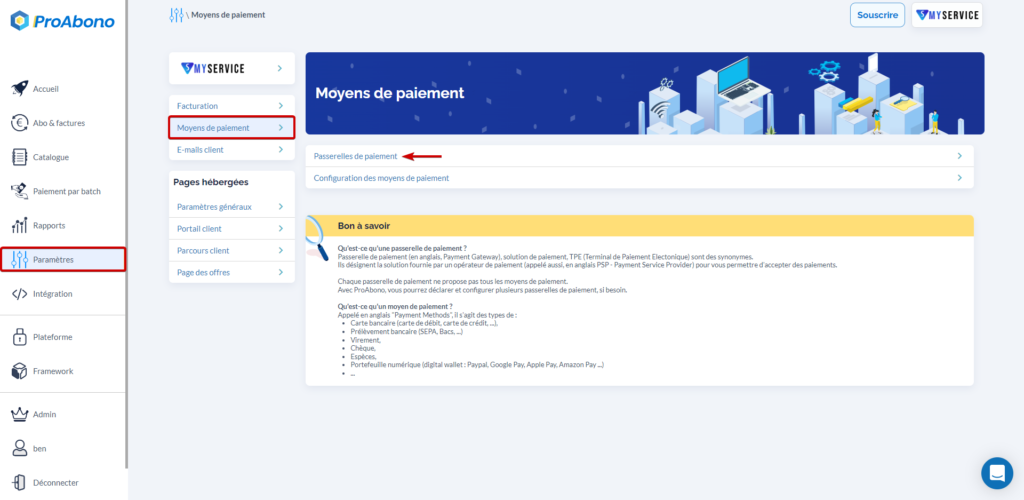The height and width of the screenshot is (500, 1024).
Task: Expand Paramètres généraux chevron
Action: click(x=280, y=207)
